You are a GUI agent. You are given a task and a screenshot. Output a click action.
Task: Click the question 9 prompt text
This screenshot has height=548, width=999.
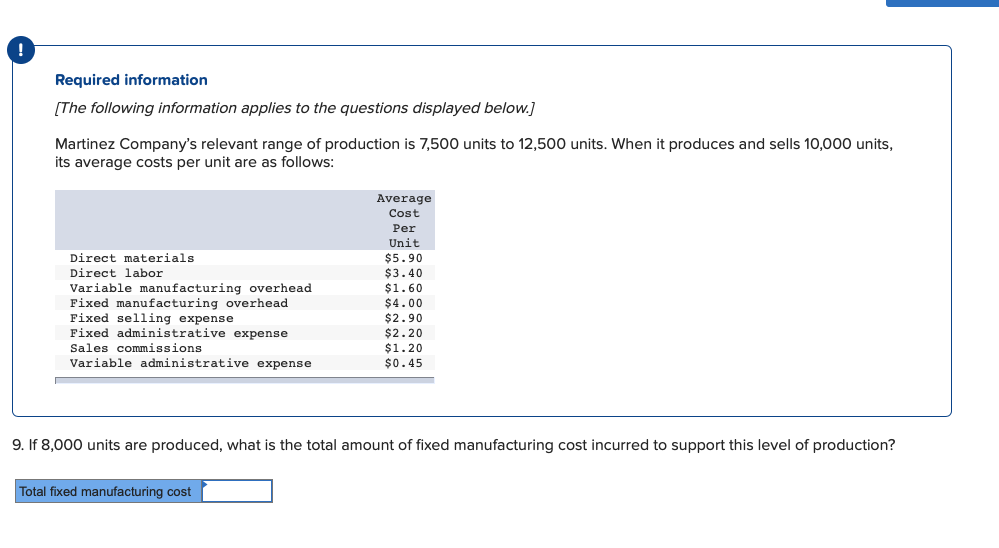pyautogui.click(x=454, y=445)
